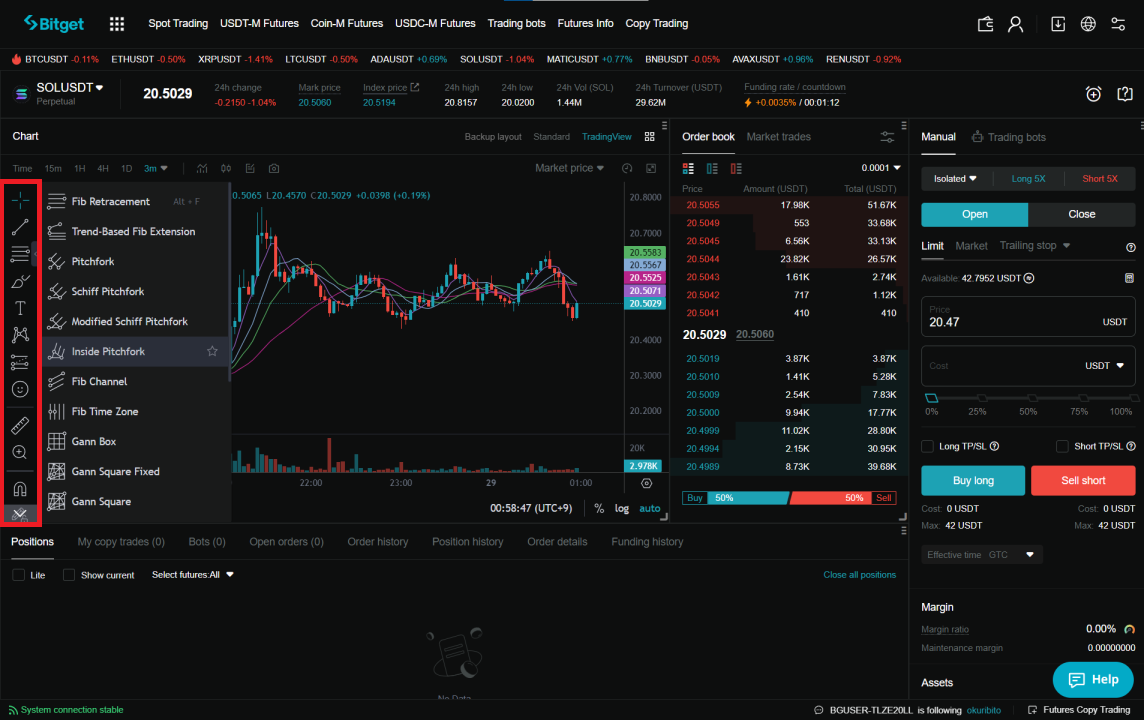Check the Show current checkbox

(x=69, y=575)
